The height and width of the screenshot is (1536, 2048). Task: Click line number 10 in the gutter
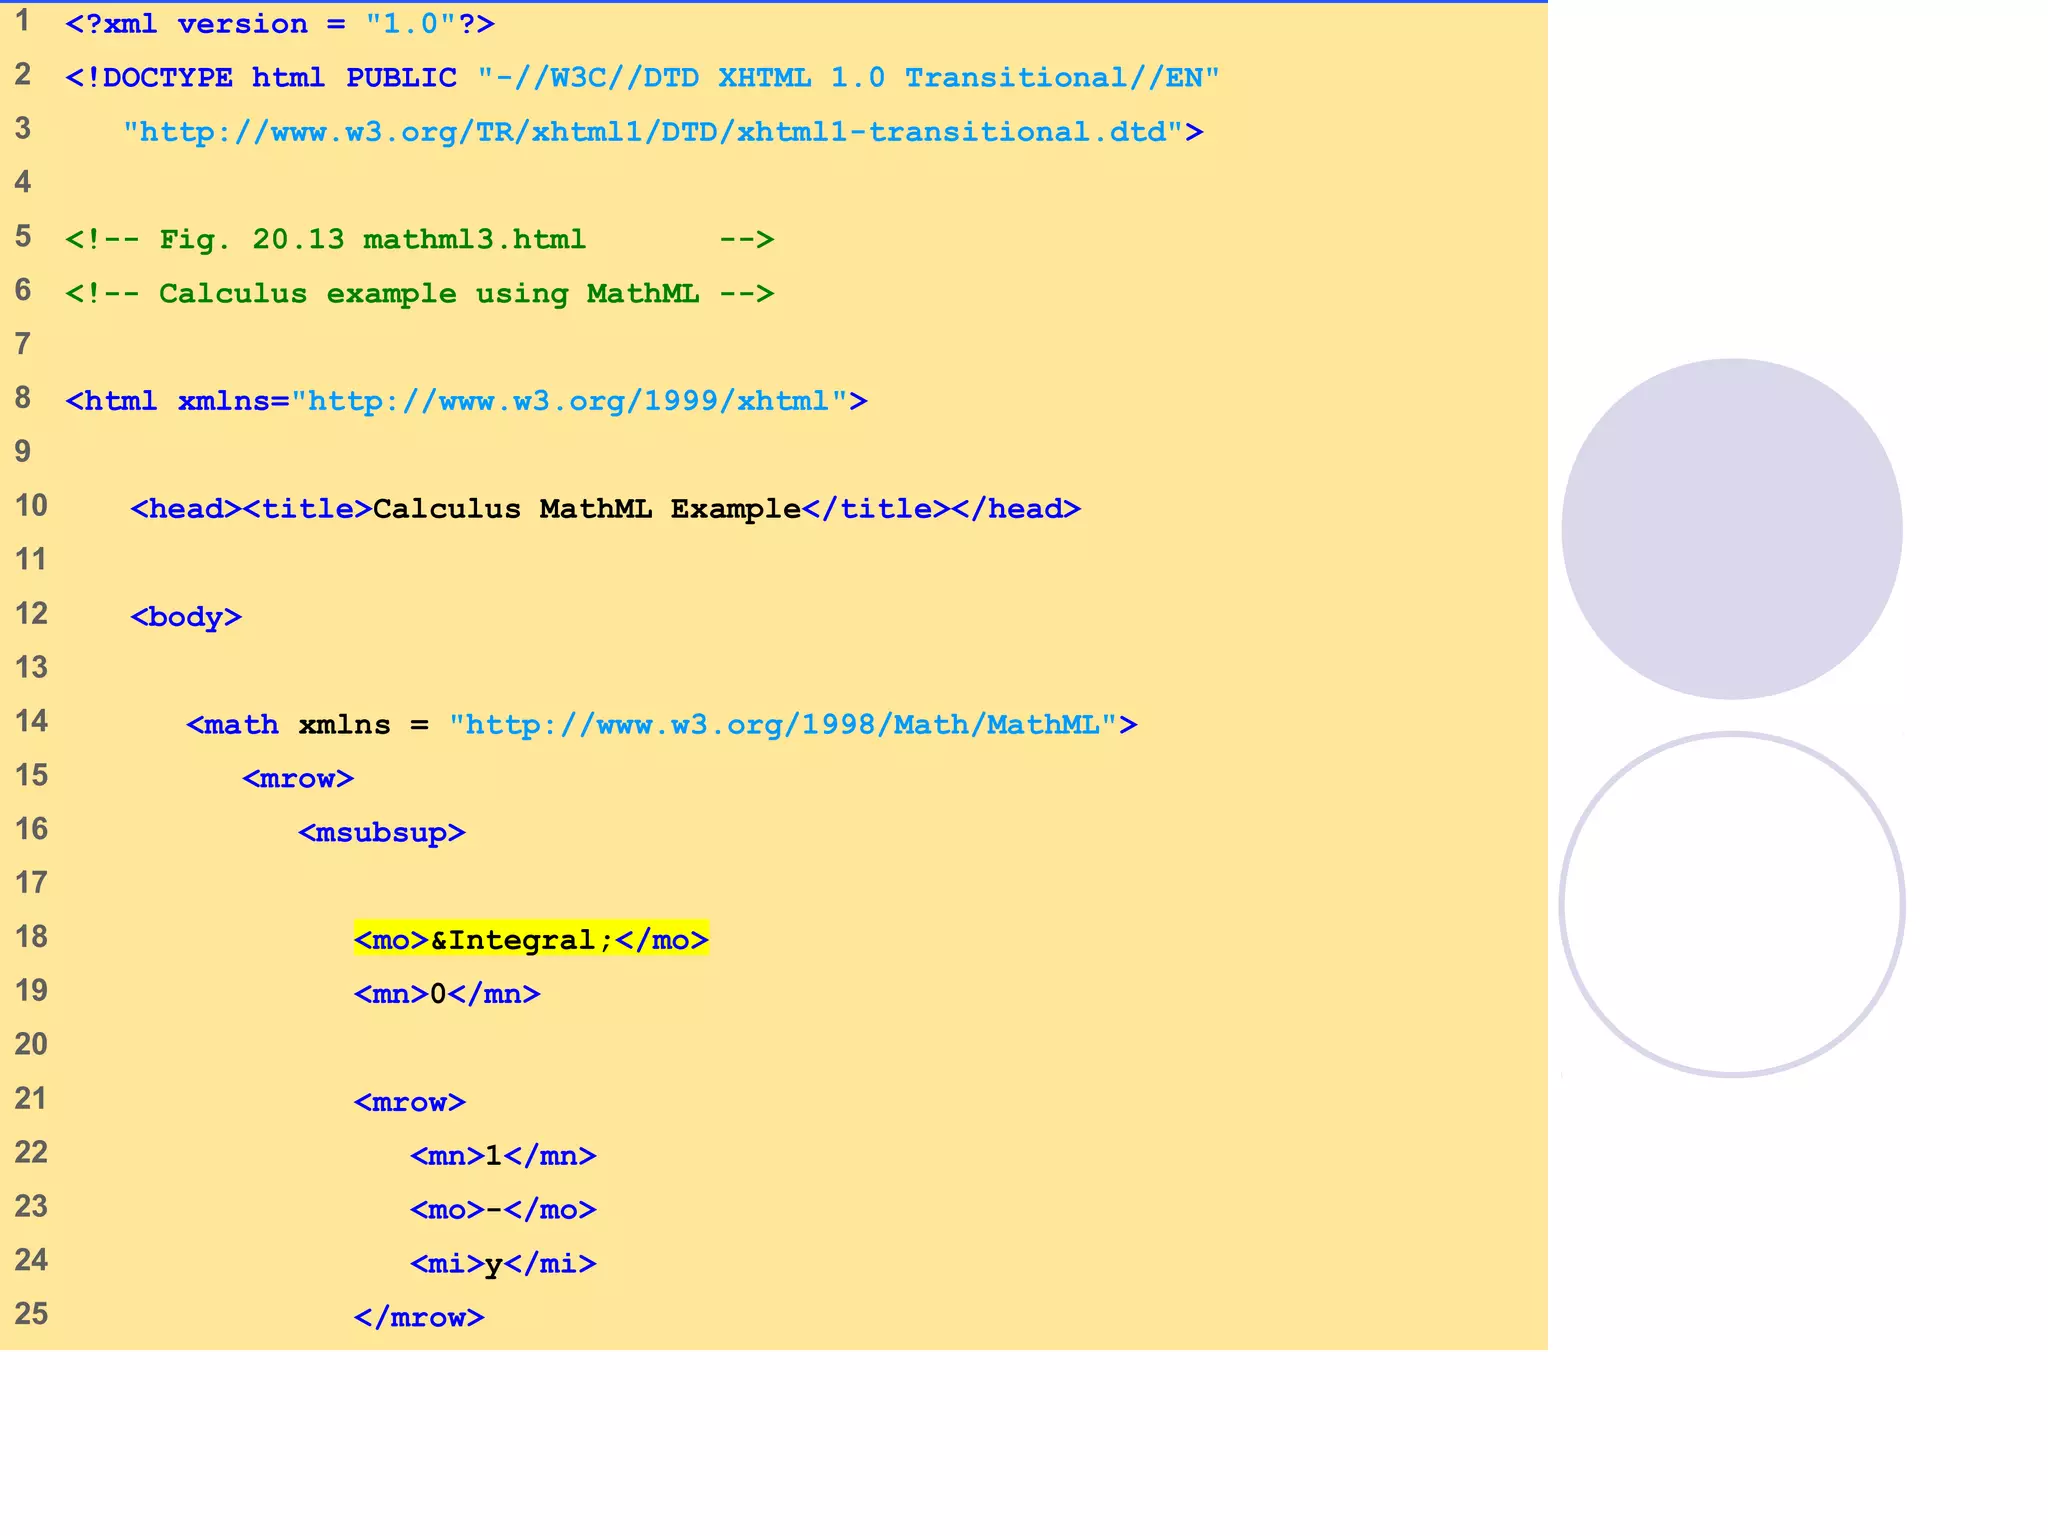point(31,506)
